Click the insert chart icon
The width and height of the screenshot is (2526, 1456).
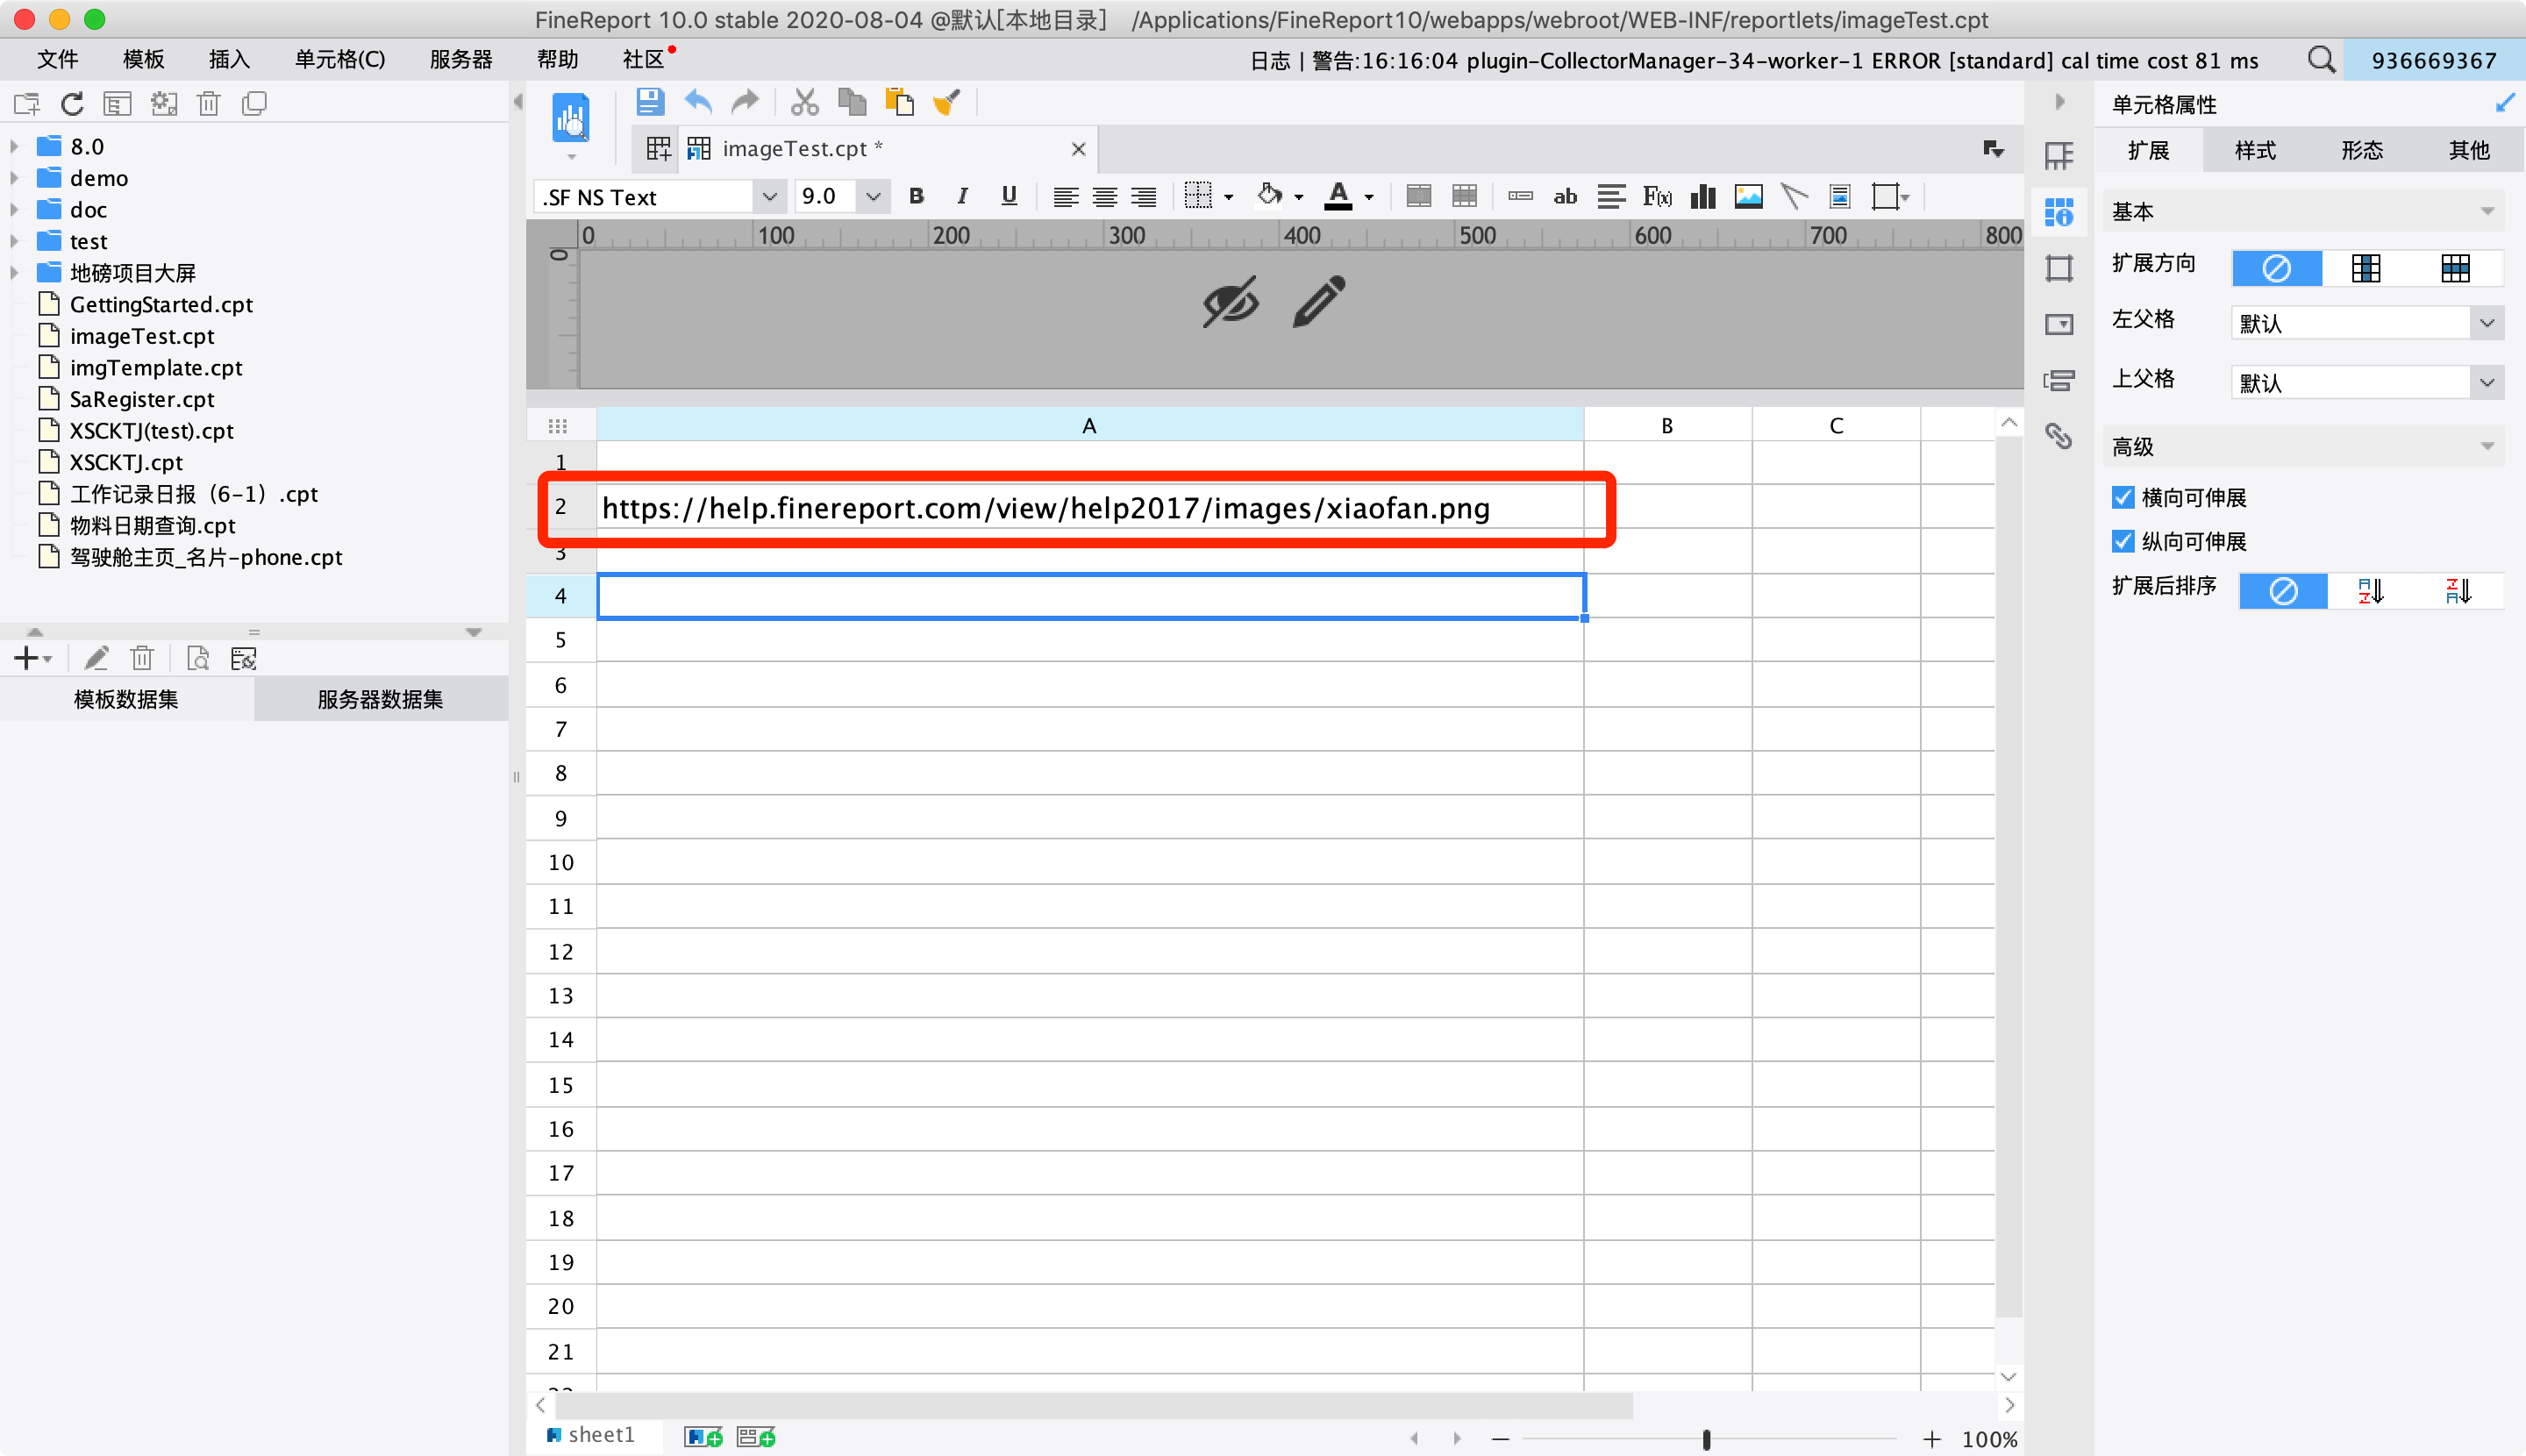click(x=1702, y=196)
